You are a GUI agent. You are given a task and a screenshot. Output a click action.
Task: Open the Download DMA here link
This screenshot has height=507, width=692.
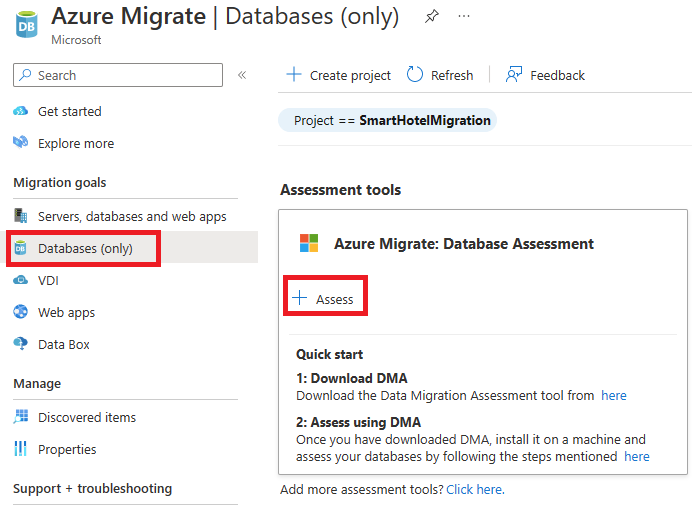614,395
